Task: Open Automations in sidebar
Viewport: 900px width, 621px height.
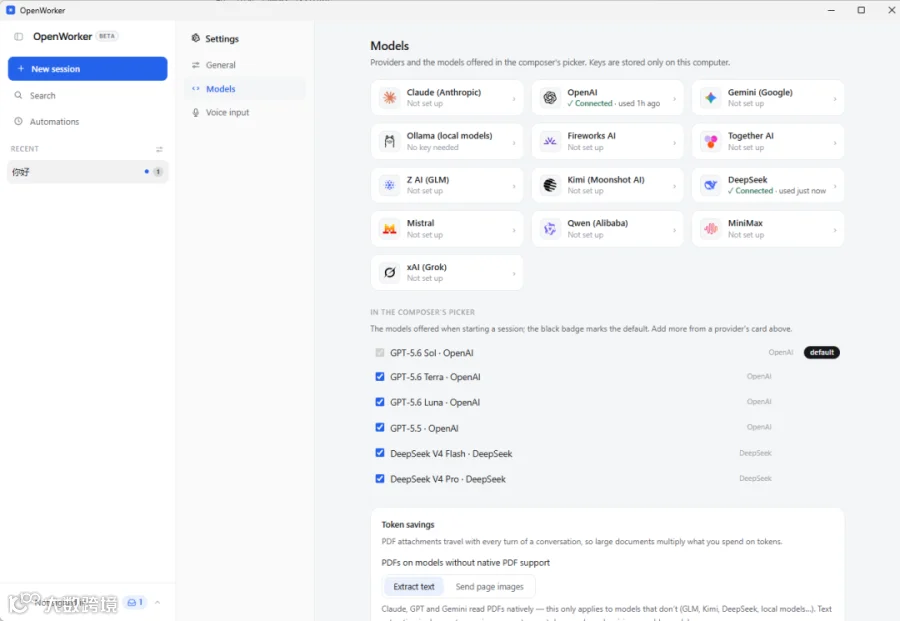Action: [87, 121]
